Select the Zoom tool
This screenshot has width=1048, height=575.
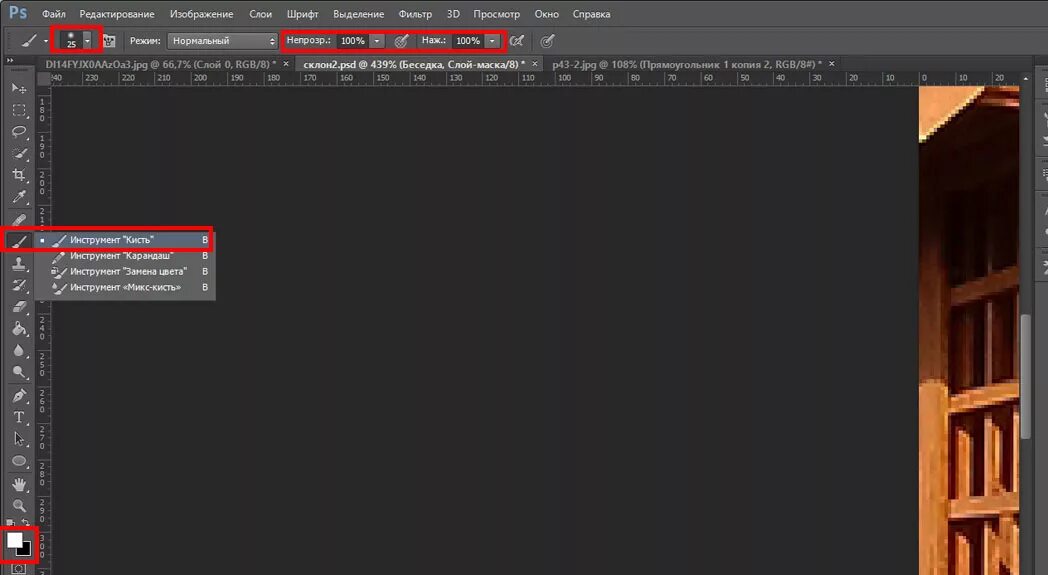(19, 505)
